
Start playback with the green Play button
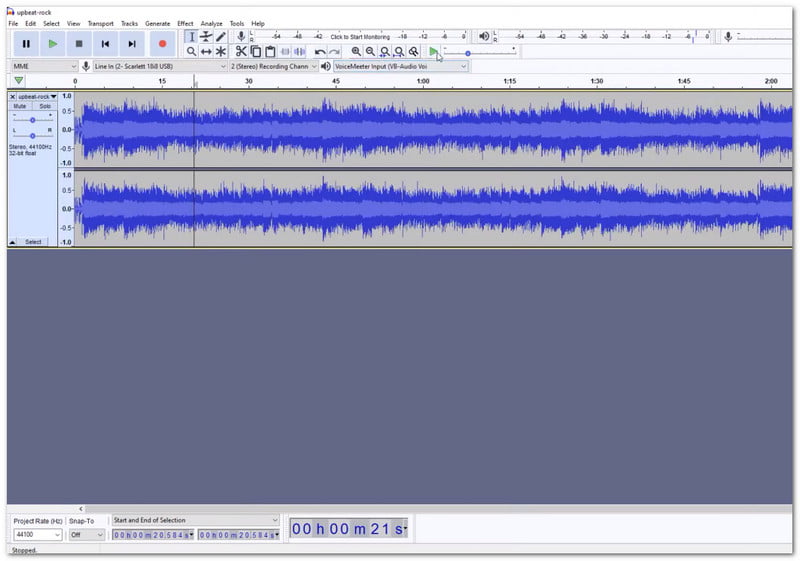[x=53, y=44]
